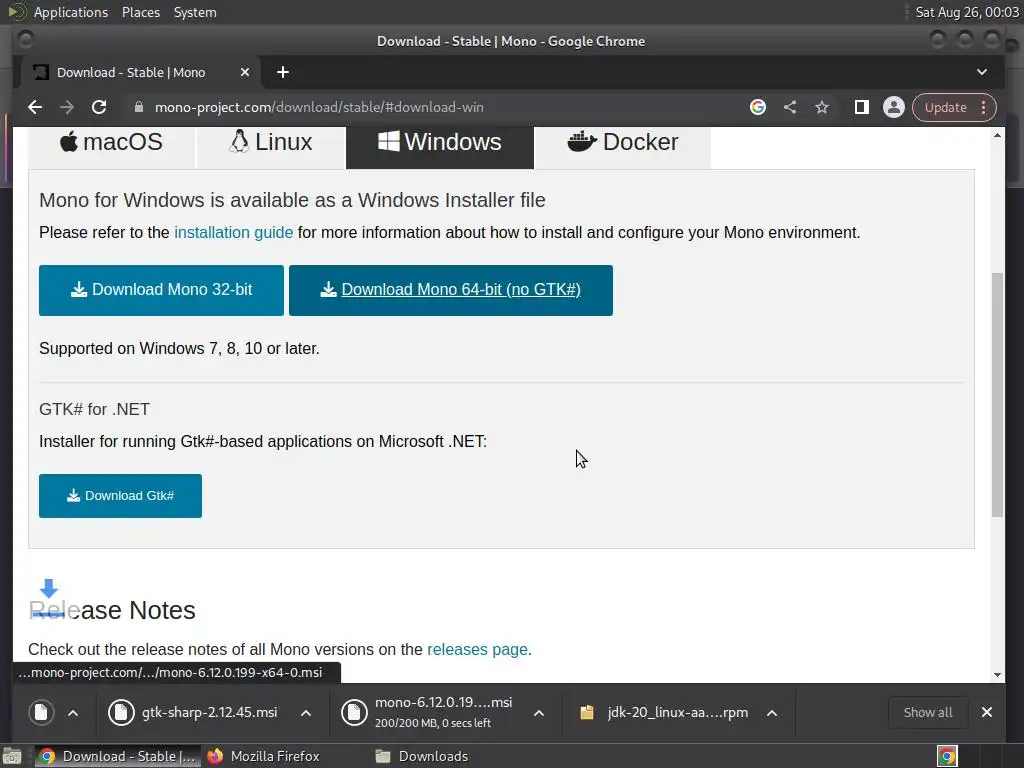Viewport: 1024px width, 768px height.
Task: Open the Applications menu
Action: pyautogui.click(x=71, y=12)
